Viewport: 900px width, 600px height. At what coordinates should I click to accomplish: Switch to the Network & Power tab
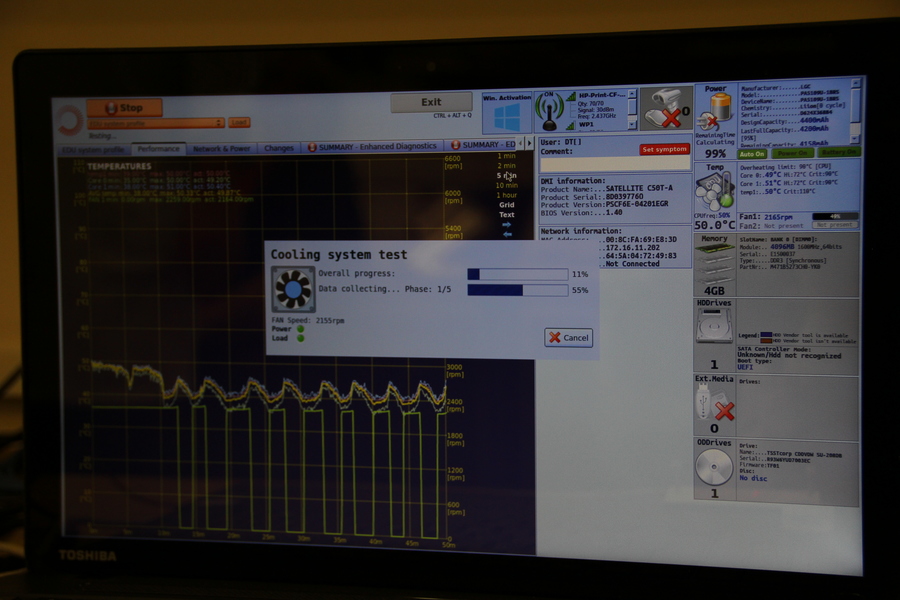(222, 148)
